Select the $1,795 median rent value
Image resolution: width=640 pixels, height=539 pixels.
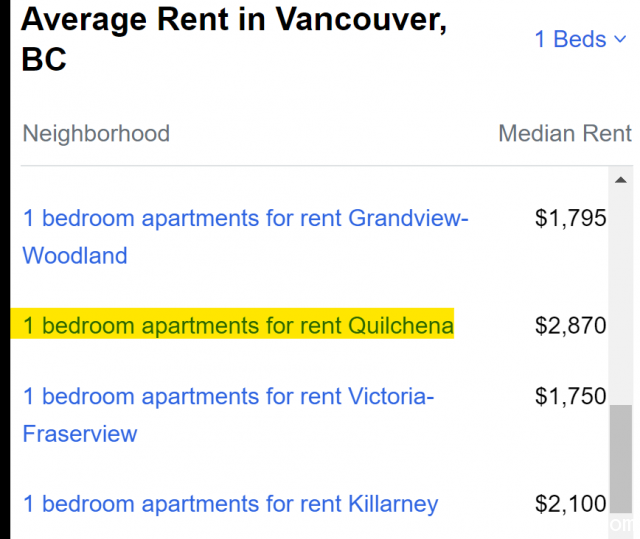coord(571,218)
